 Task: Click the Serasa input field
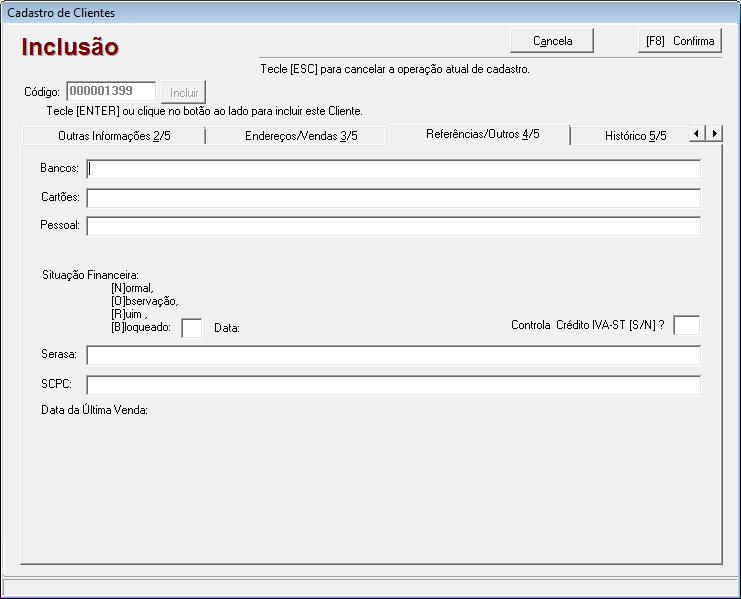pos(393,355)
